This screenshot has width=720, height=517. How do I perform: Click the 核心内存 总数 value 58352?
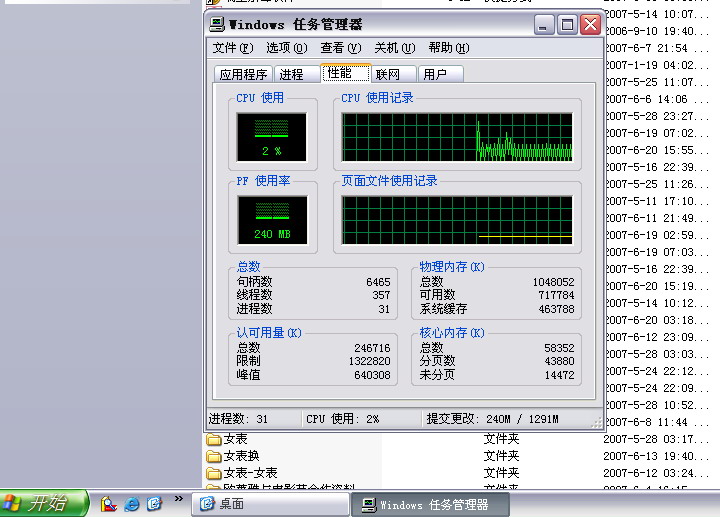click(559, 348)
